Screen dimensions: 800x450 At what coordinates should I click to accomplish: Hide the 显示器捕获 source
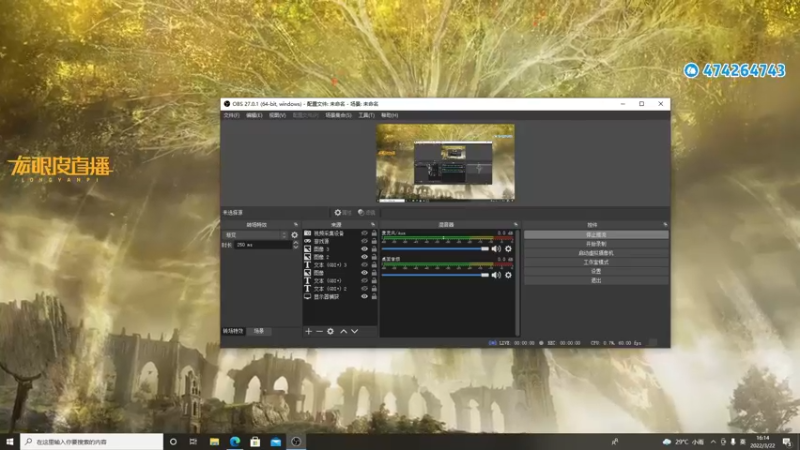tap(364, 296)
